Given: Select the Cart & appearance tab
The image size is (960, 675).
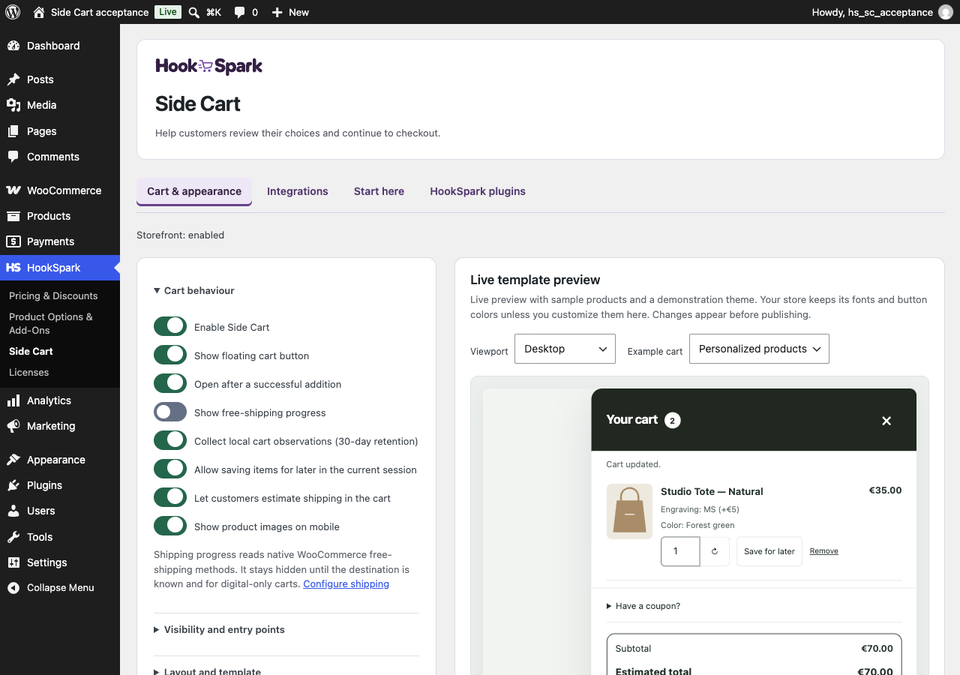Looking at the screenshot, I should [194, 192].
